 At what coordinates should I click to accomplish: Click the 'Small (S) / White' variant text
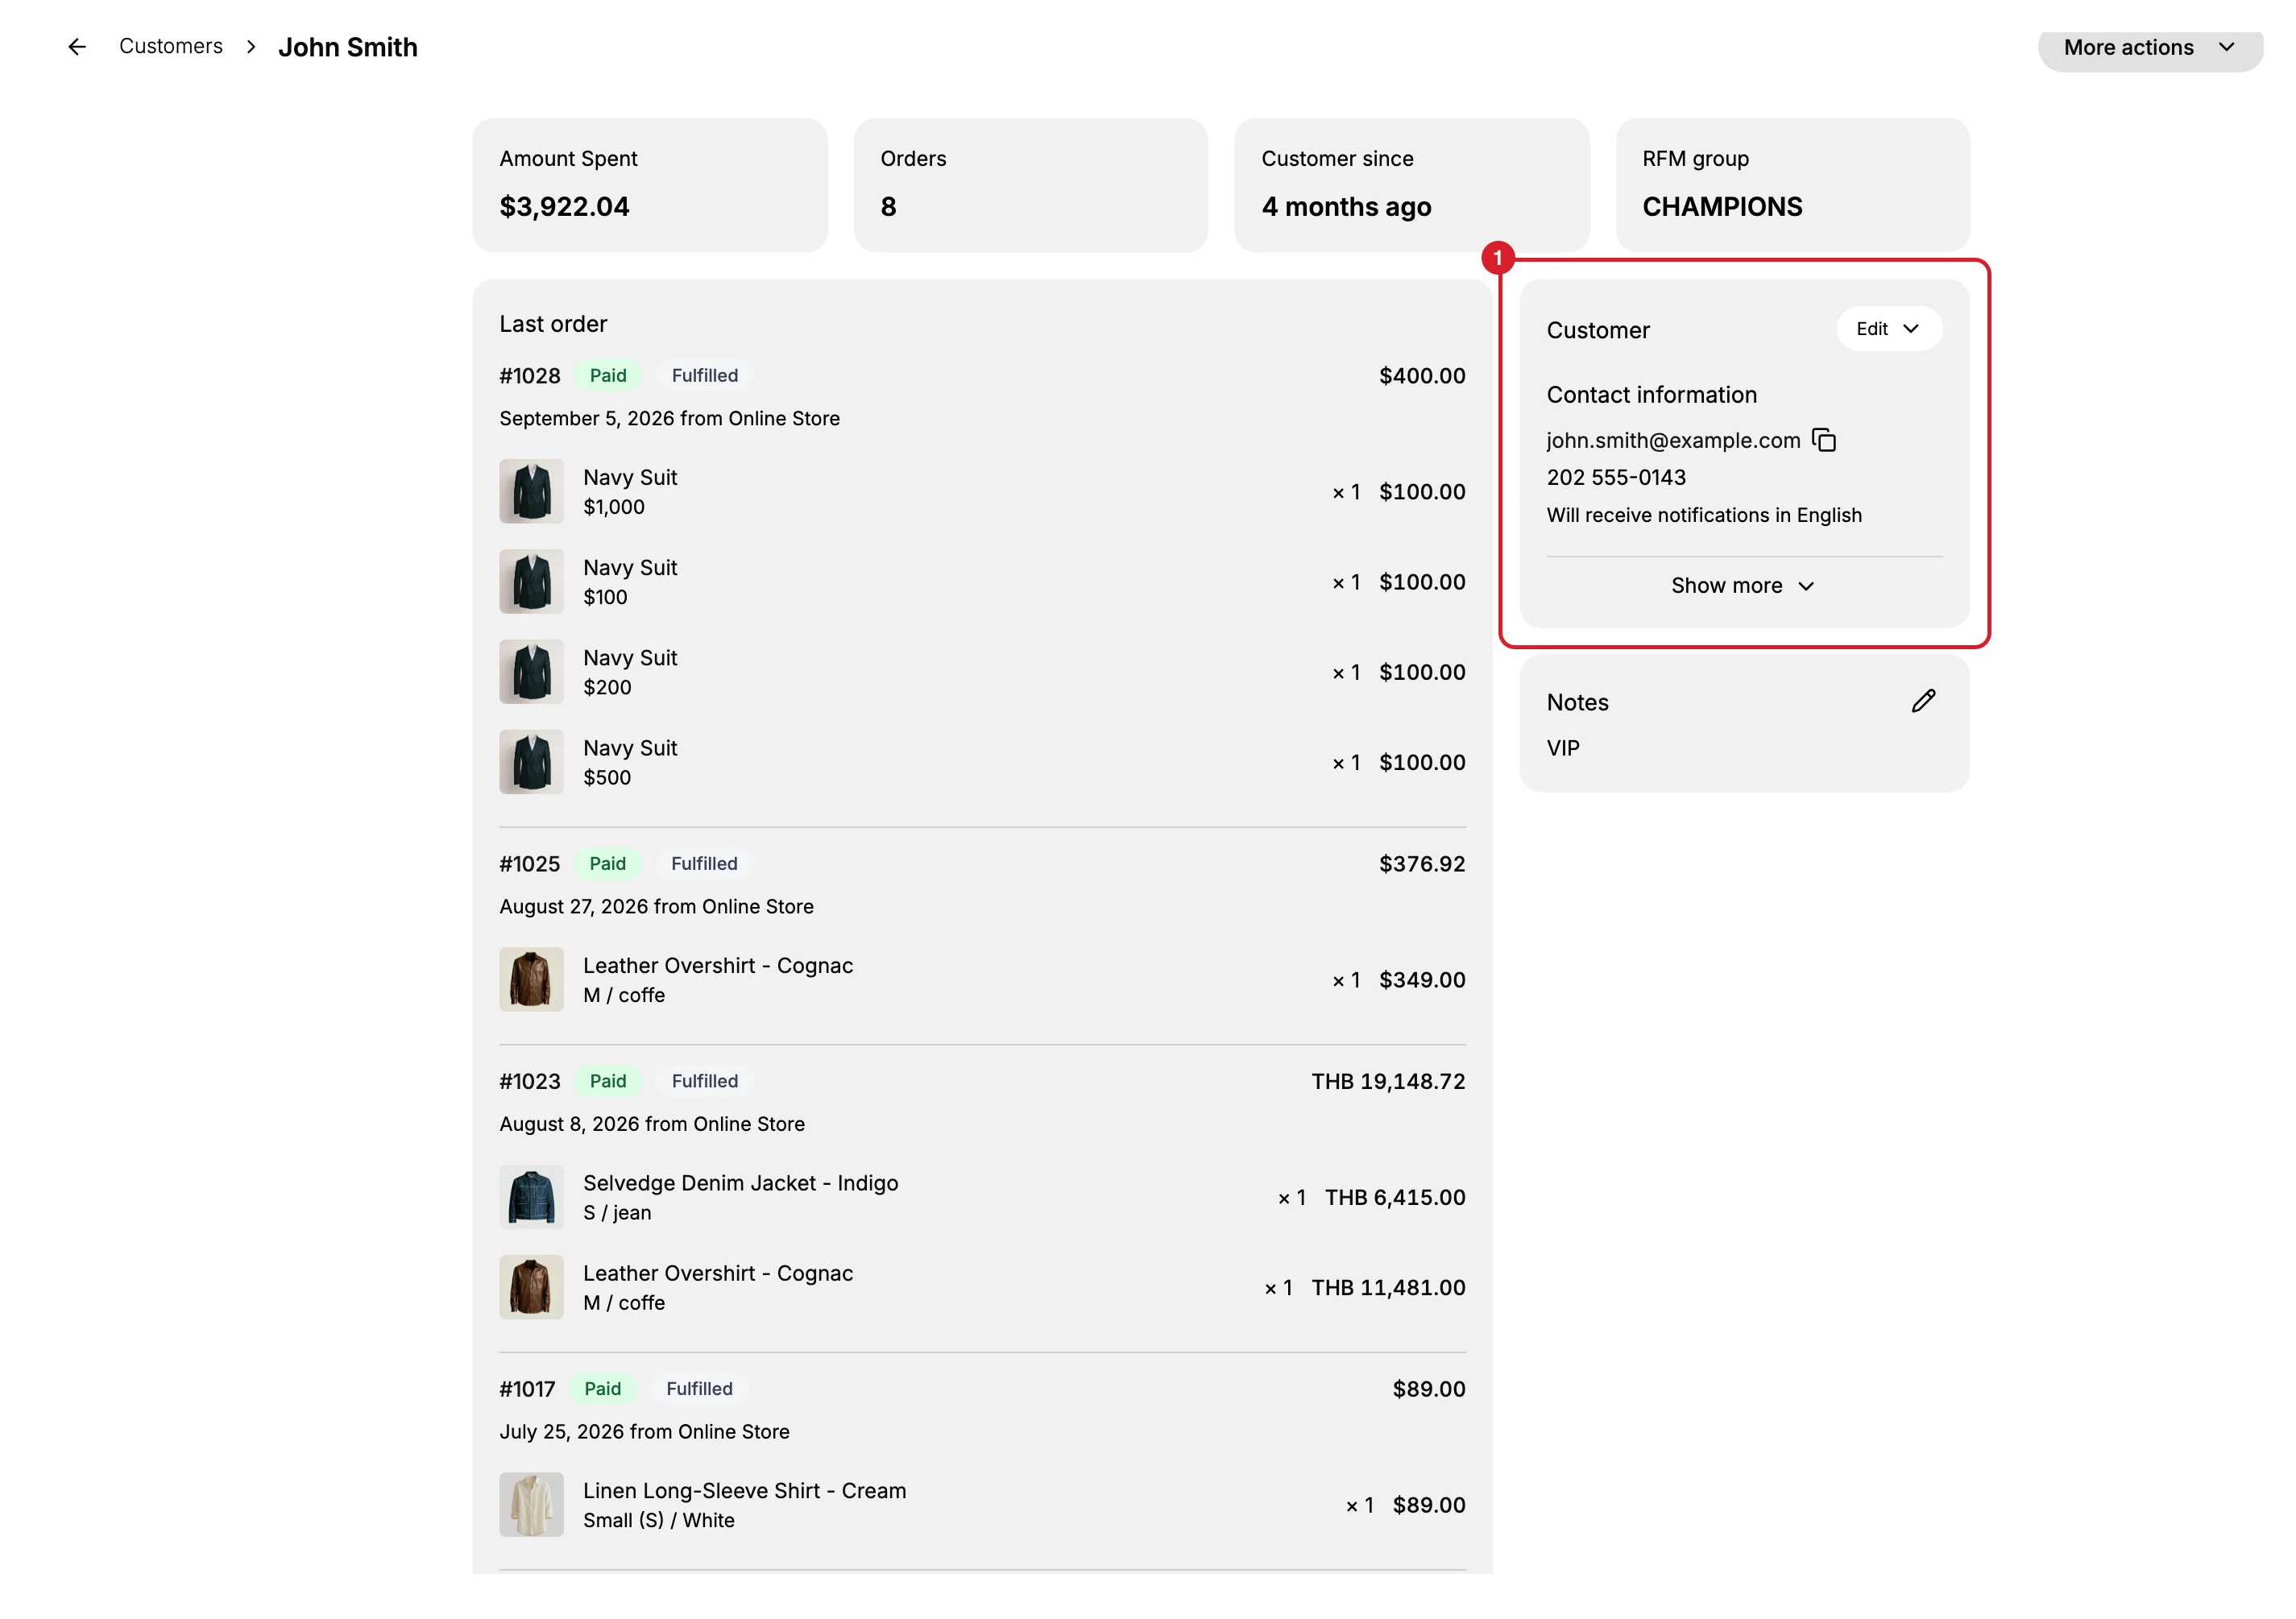[658, 1520]
